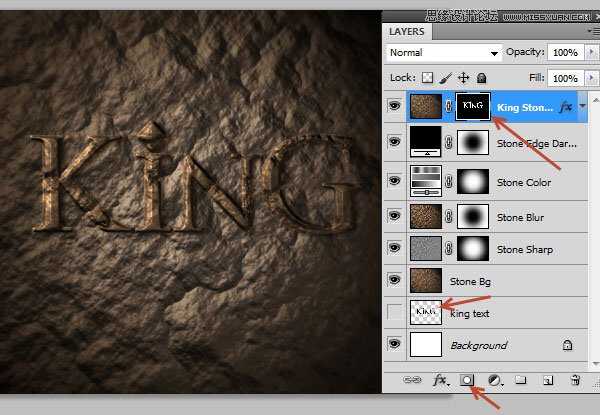
Task: Enable Lock position icon
Action: pos(463,78)
